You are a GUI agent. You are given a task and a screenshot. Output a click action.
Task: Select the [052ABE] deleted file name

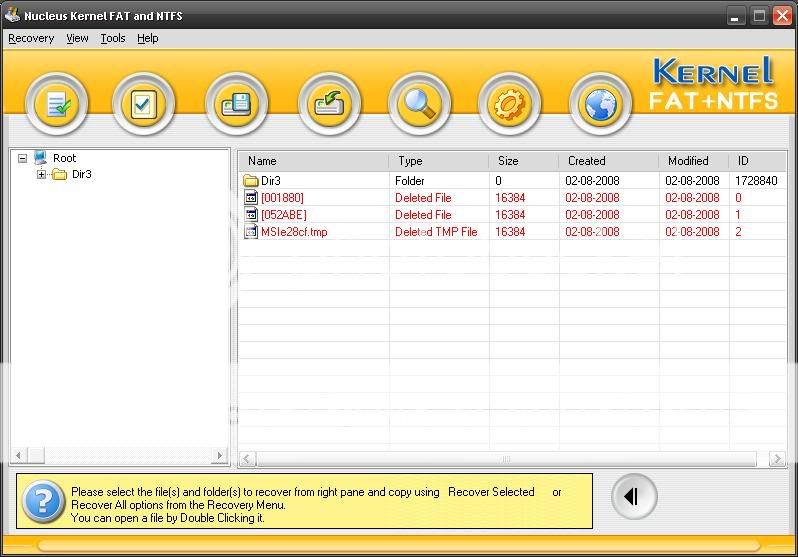pos(283,215)
